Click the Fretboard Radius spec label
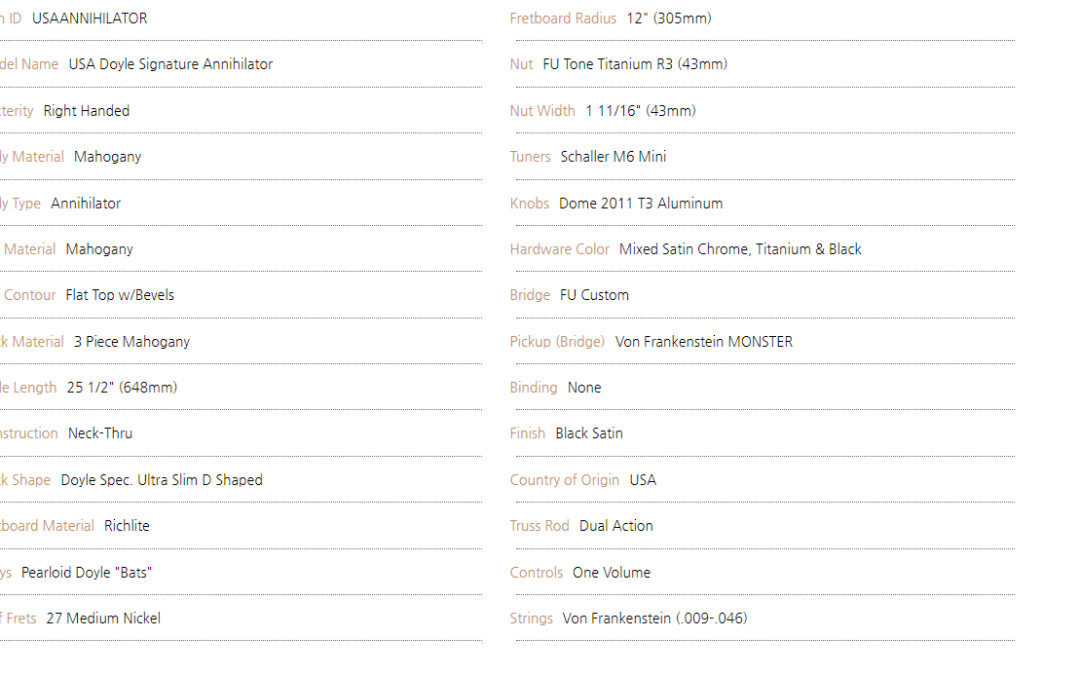1080x675 pixels. point(563,19)
